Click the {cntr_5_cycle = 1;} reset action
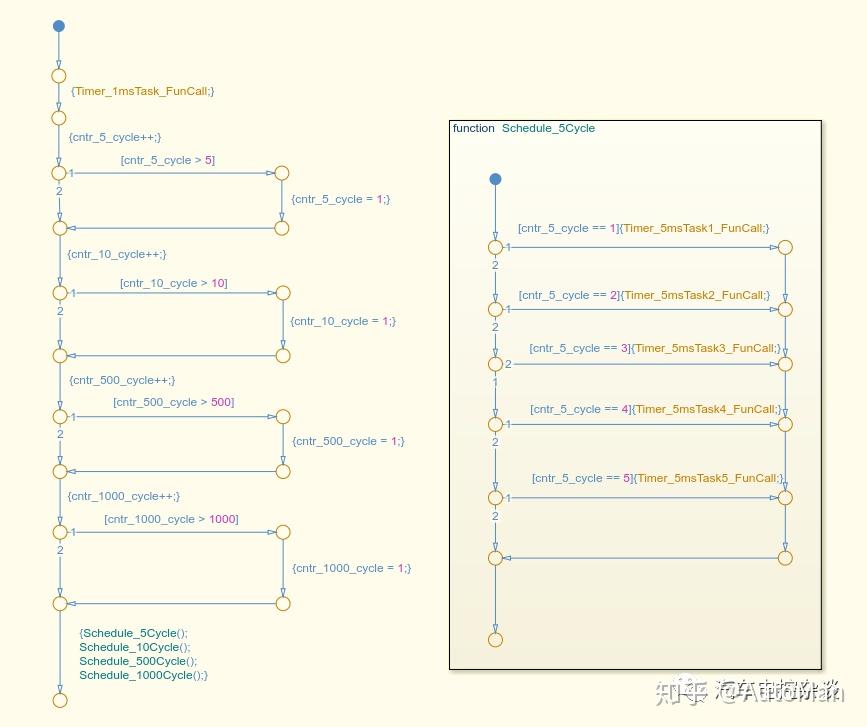867x727 pixels. [341, 199]
